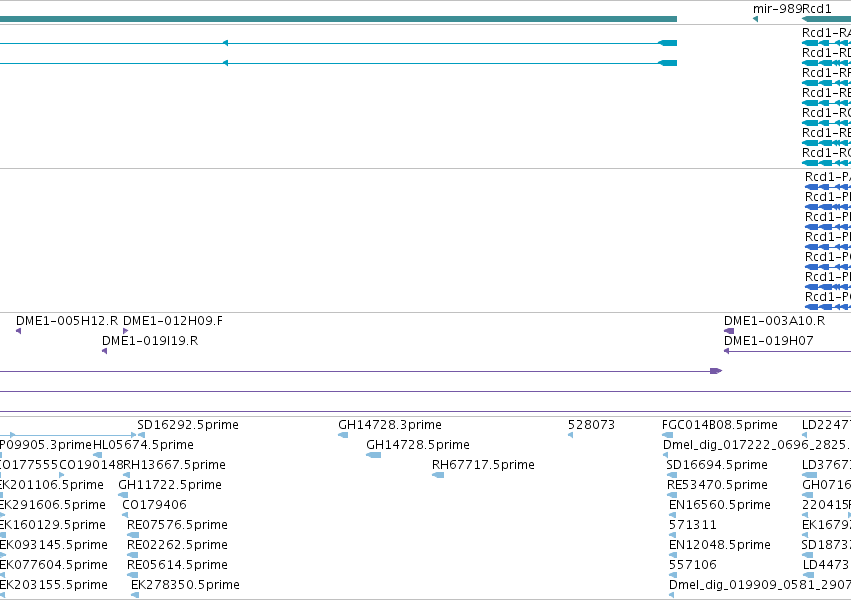Click the Rcd1 gene label
851x600 pixels.
click(817, 9)
